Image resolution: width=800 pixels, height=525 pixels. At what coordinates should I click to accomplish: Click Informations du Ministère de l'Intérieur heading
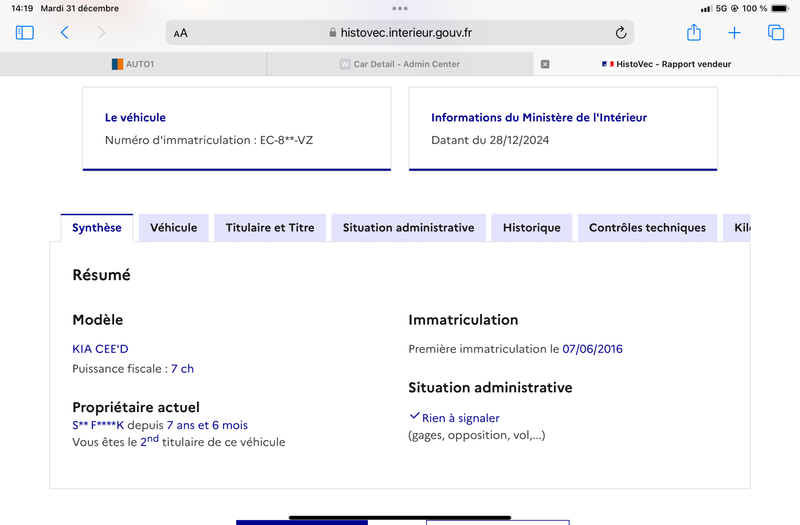point(539,117)
